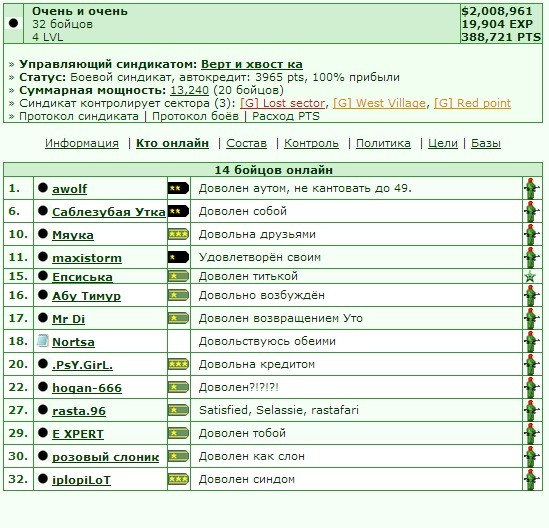
Task: Click soldier icon in rasta.96 row
Action: [532, 411]
